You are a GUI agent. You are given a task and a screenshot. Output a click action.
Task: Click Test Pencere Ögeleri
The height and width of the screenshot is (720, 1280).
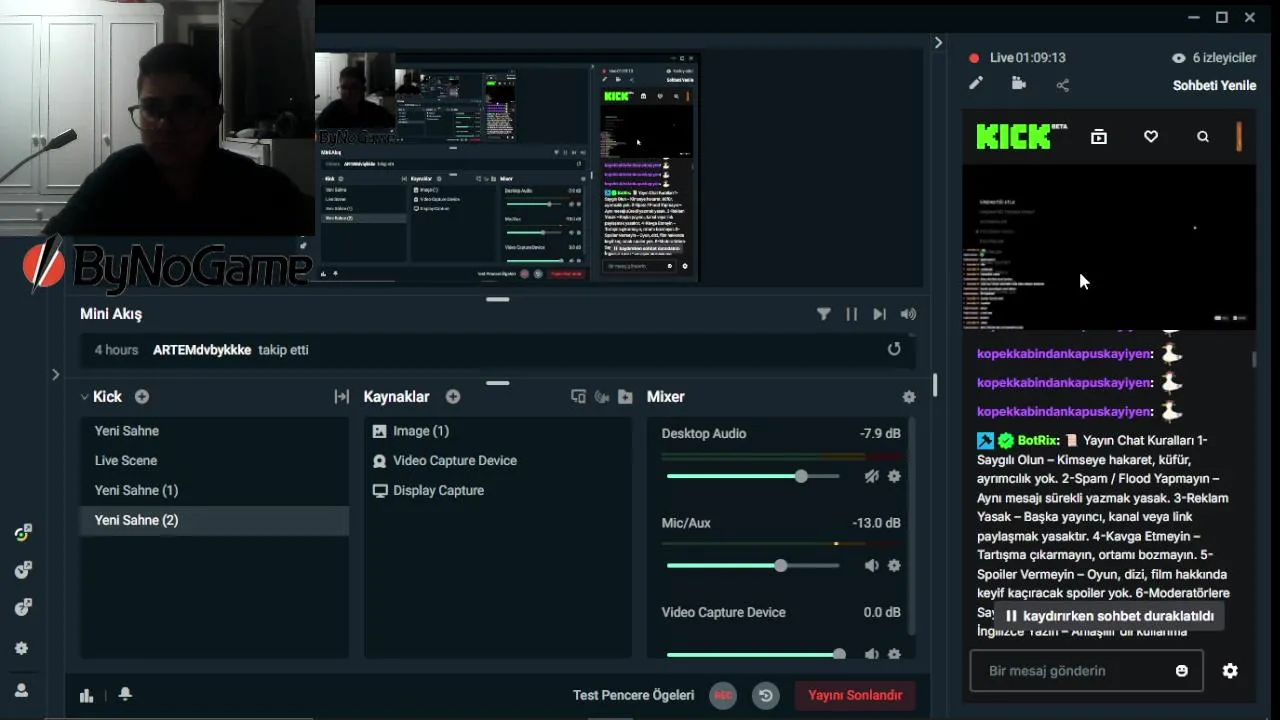(x=633, y=695)
